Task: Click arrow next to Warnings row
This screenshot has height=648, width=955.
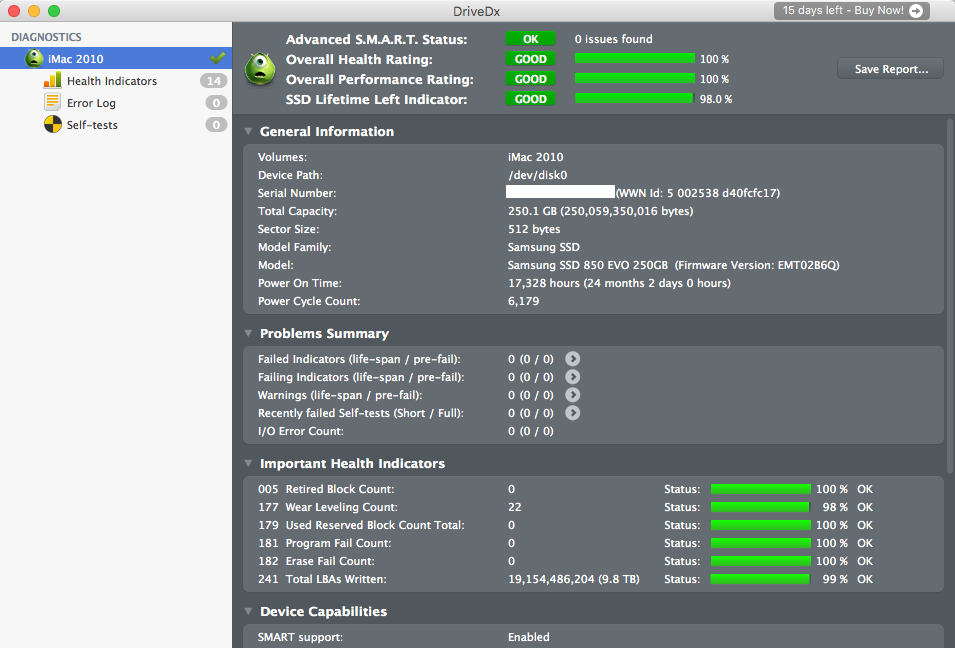Action: pos(573,395)
